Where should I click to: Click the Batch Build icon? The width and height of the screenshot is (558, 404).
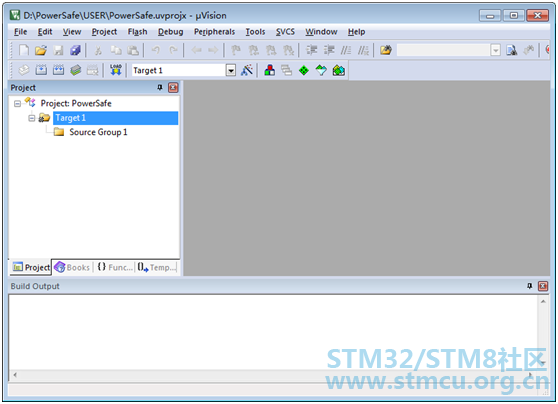(75, 70)
